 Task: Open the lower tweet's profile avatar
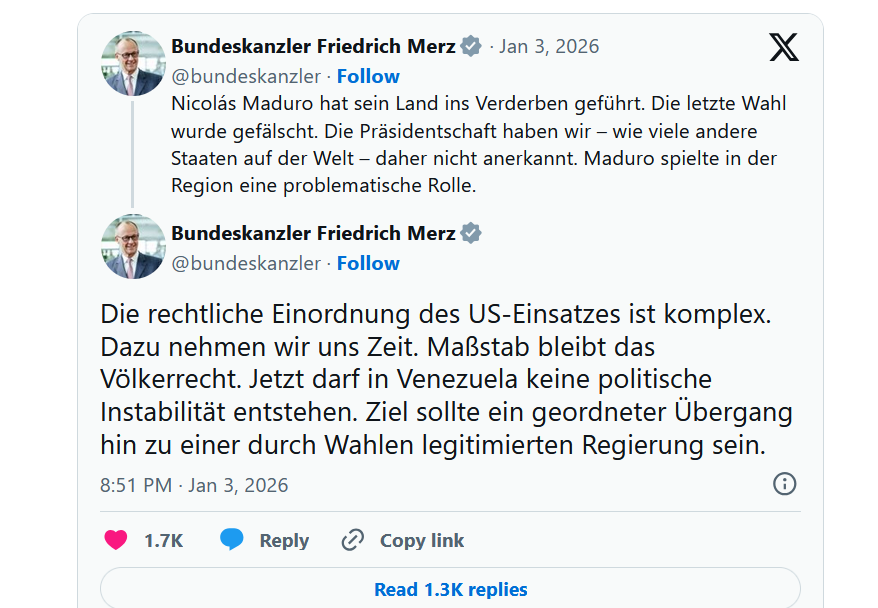[x=133, y=246]
